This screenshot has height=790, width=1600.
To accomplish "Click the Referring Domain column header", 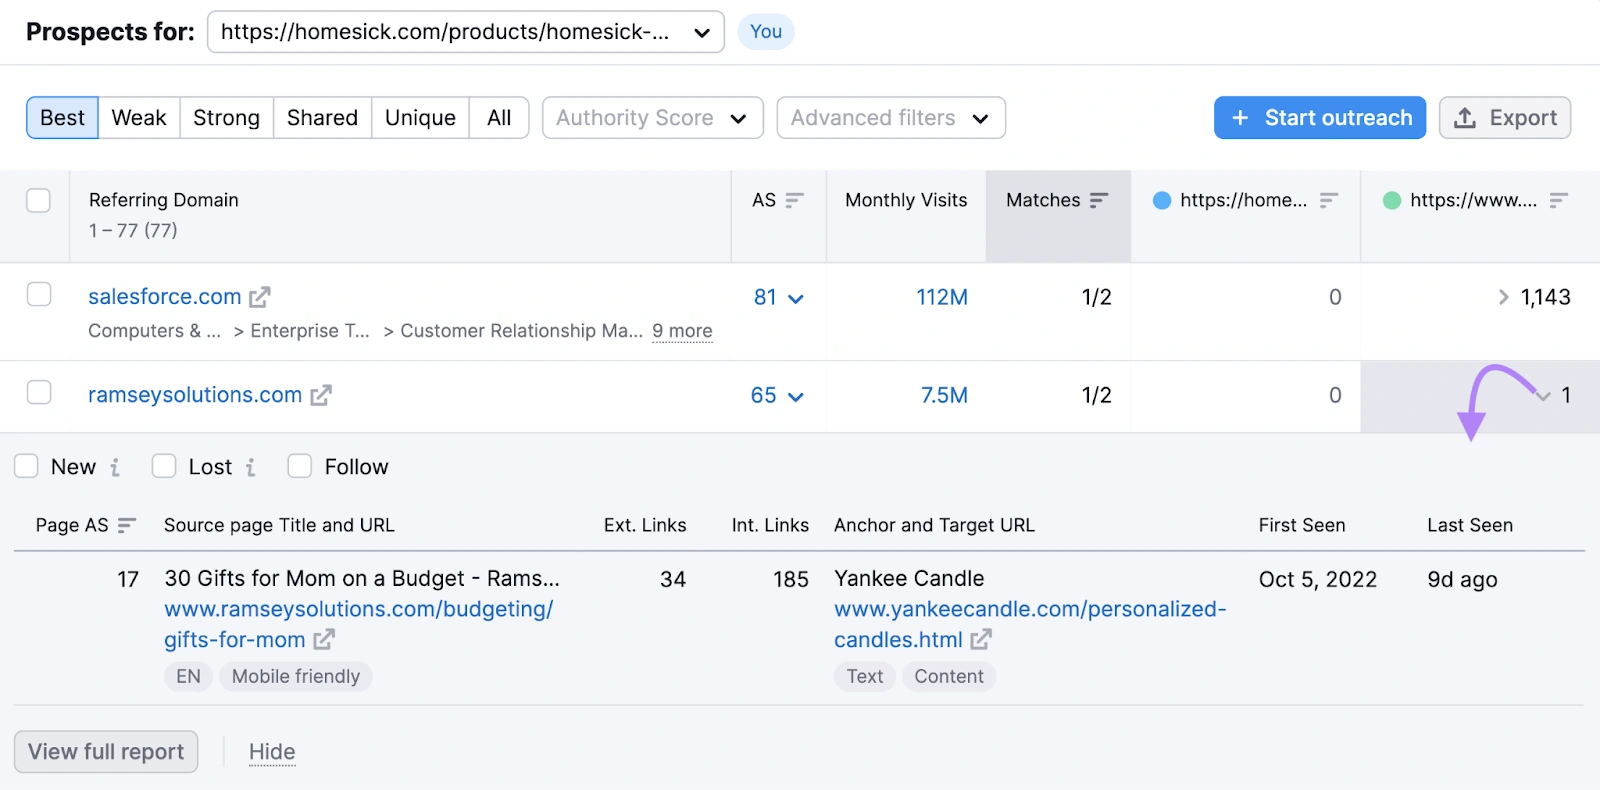I will click(x=164, y=200).
